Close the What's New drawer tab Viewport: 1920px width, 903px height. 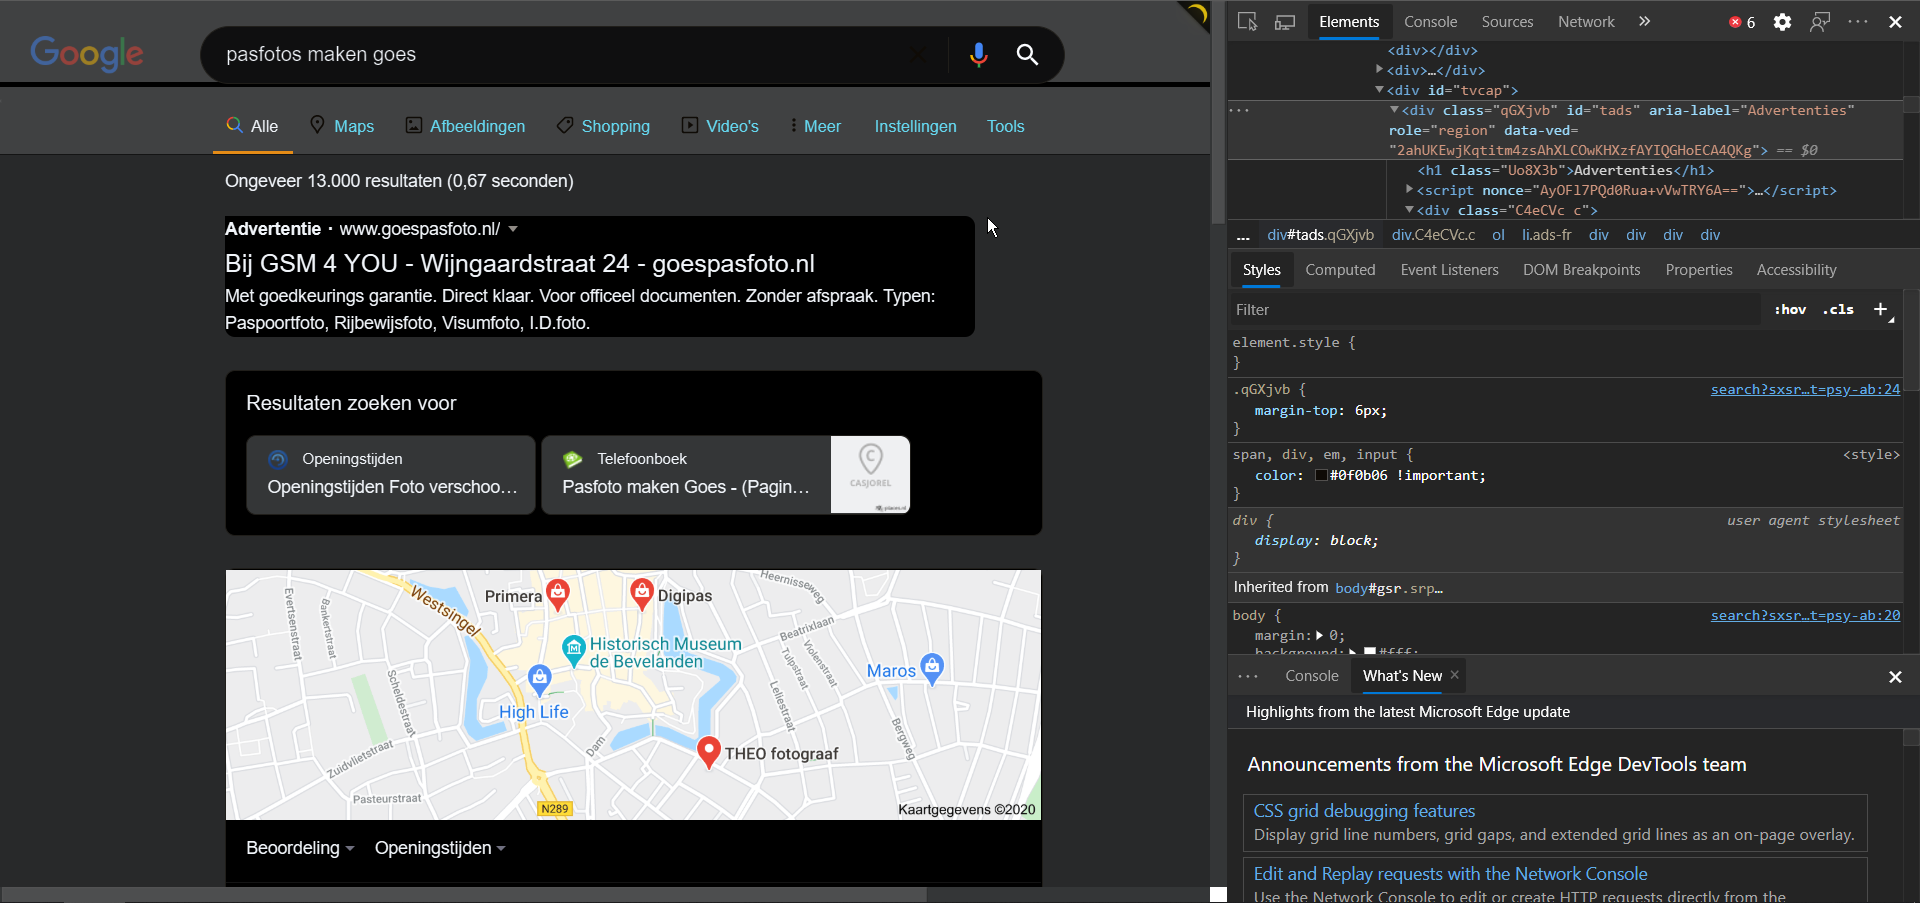pyautogui.click(x=1454, y=675)
